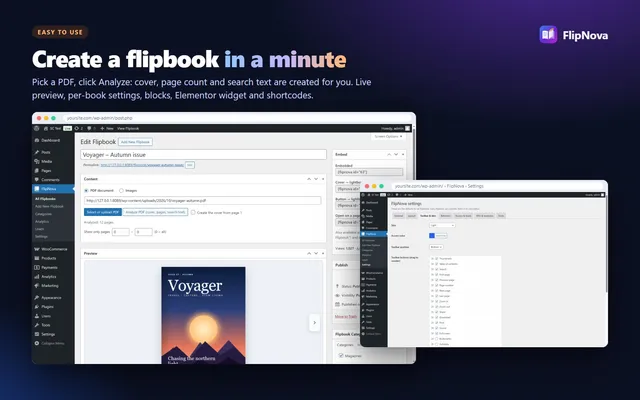
Task: Open All Flipbooks submenu item
Action: [45, 199]
